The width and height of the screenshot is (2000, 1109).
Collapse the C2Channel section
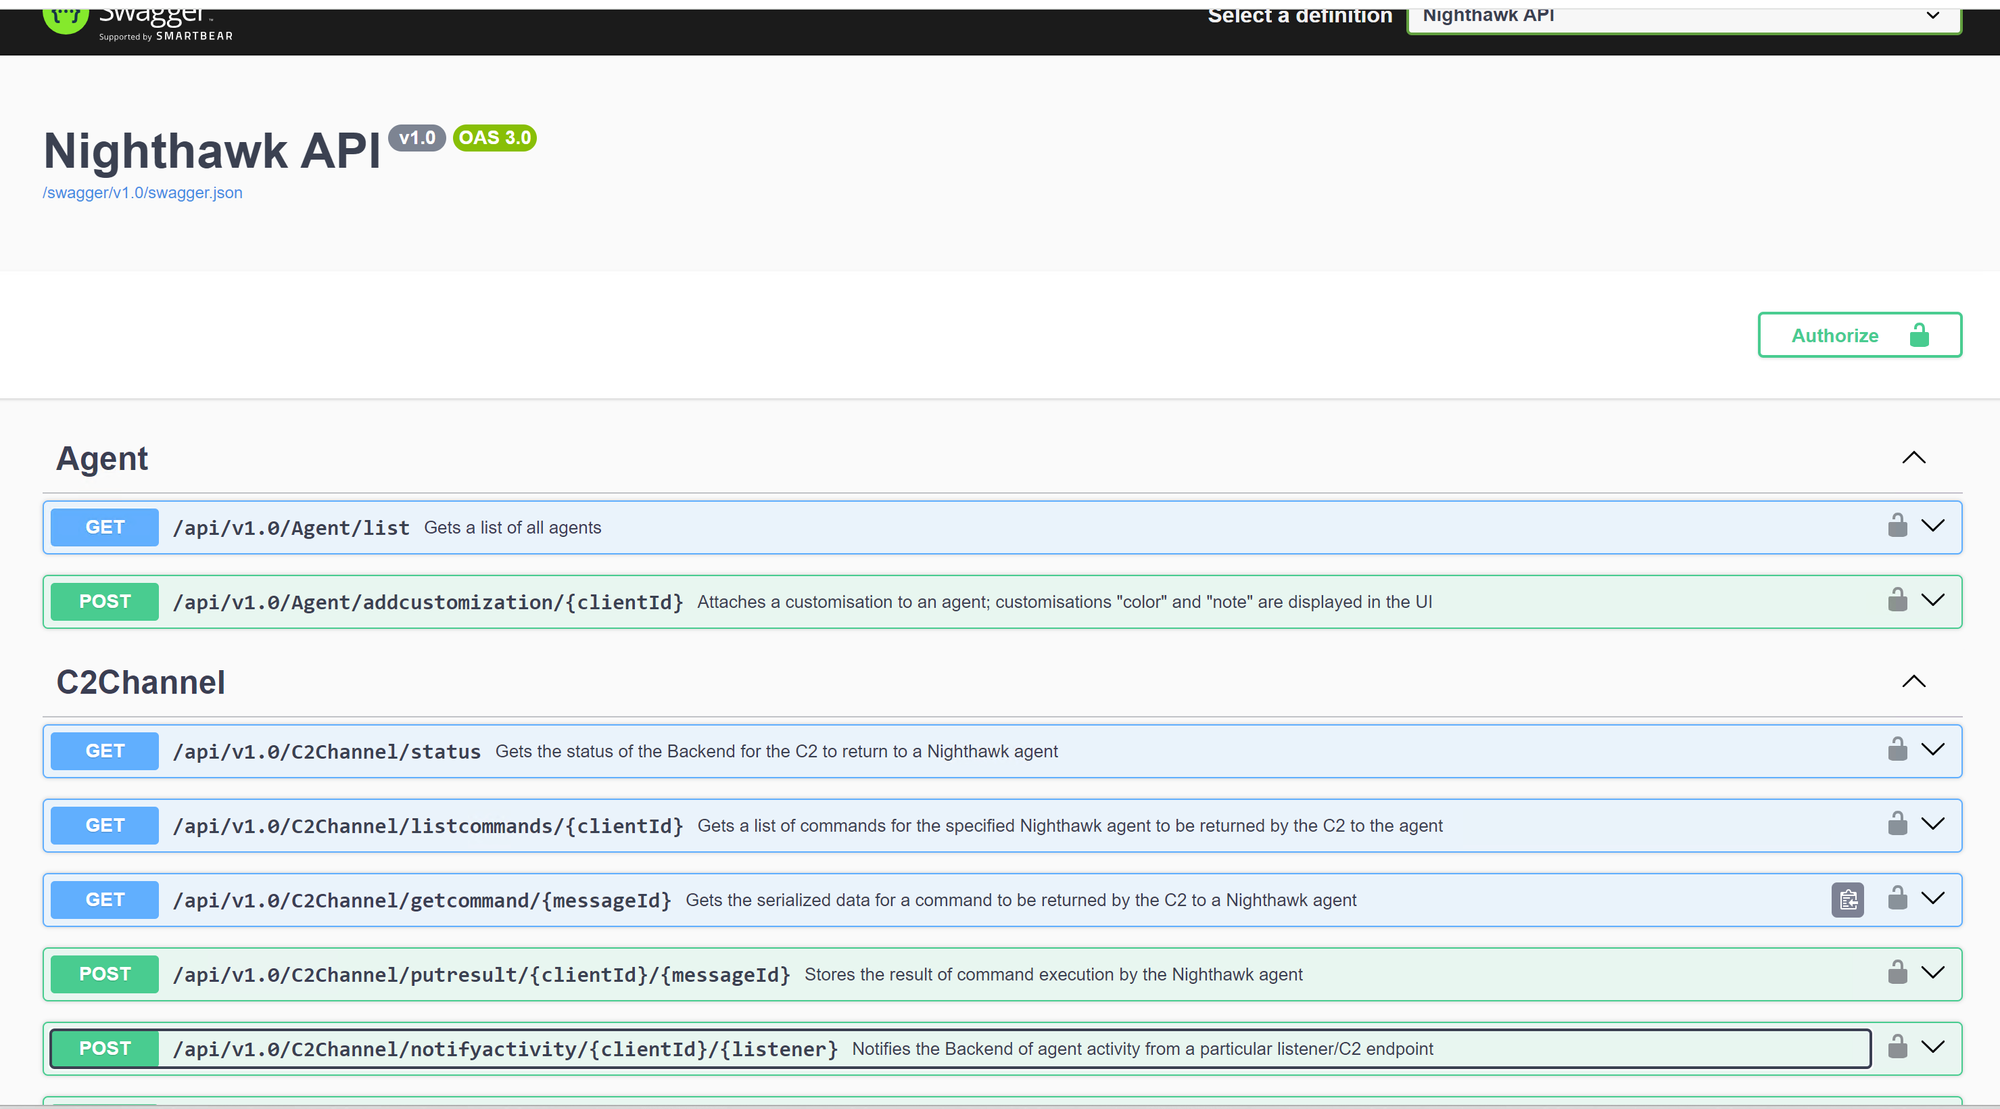1913,681
